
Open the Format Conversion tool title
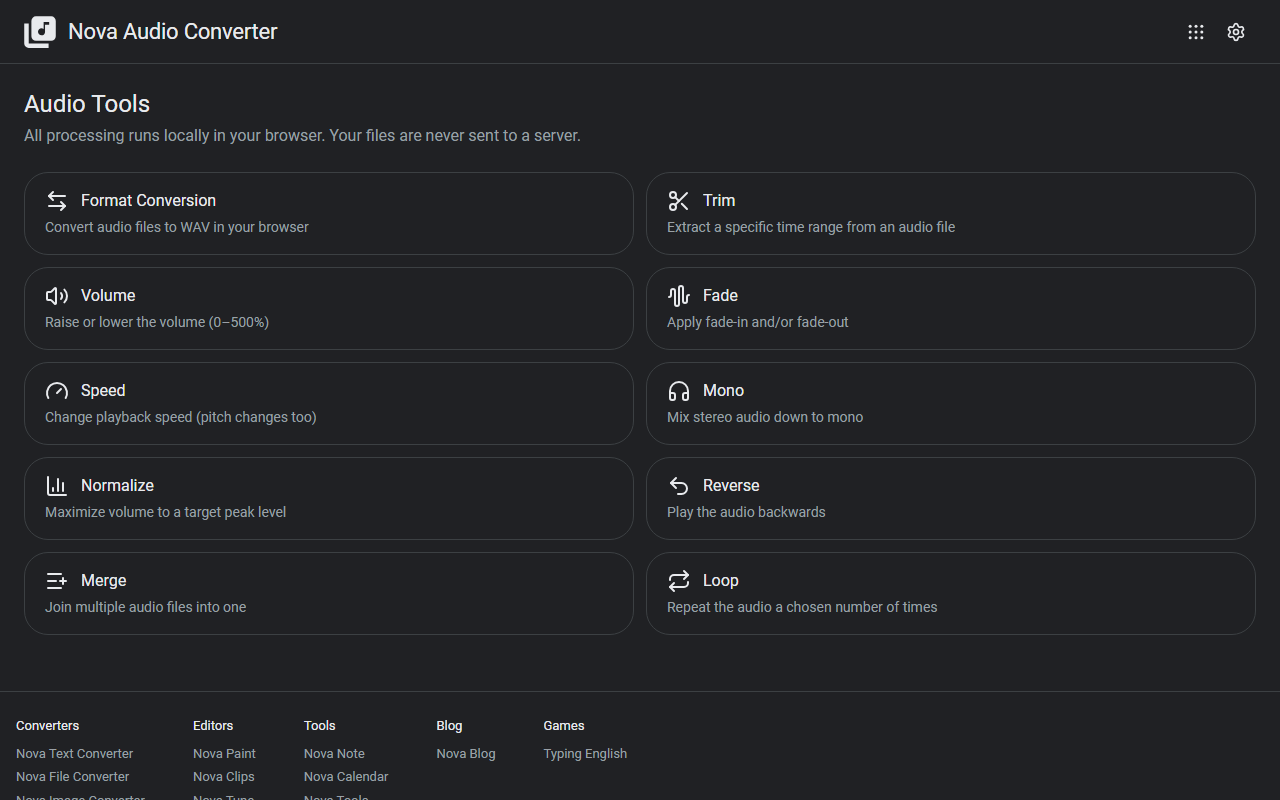(x=148, y=201)
